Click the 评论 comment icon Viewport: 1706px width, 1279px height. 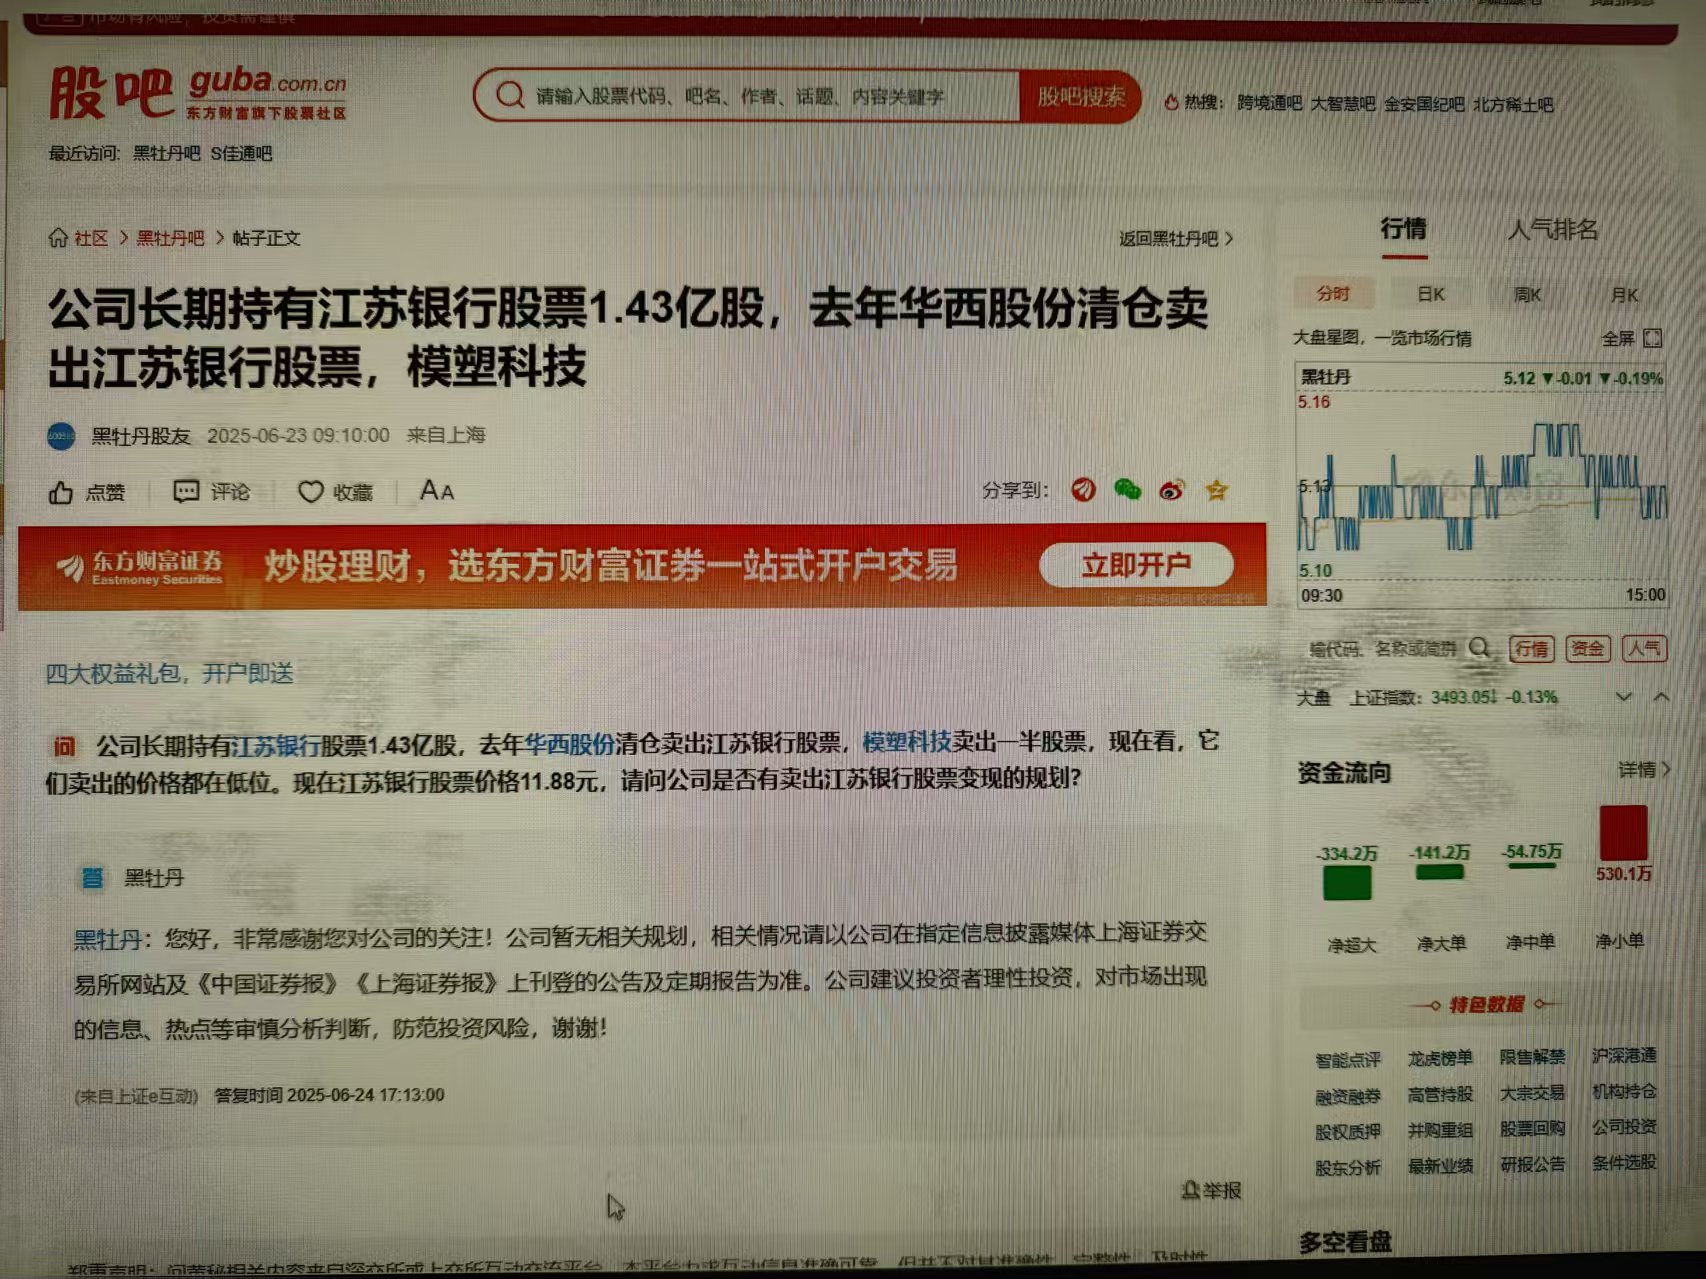point(186,492)
